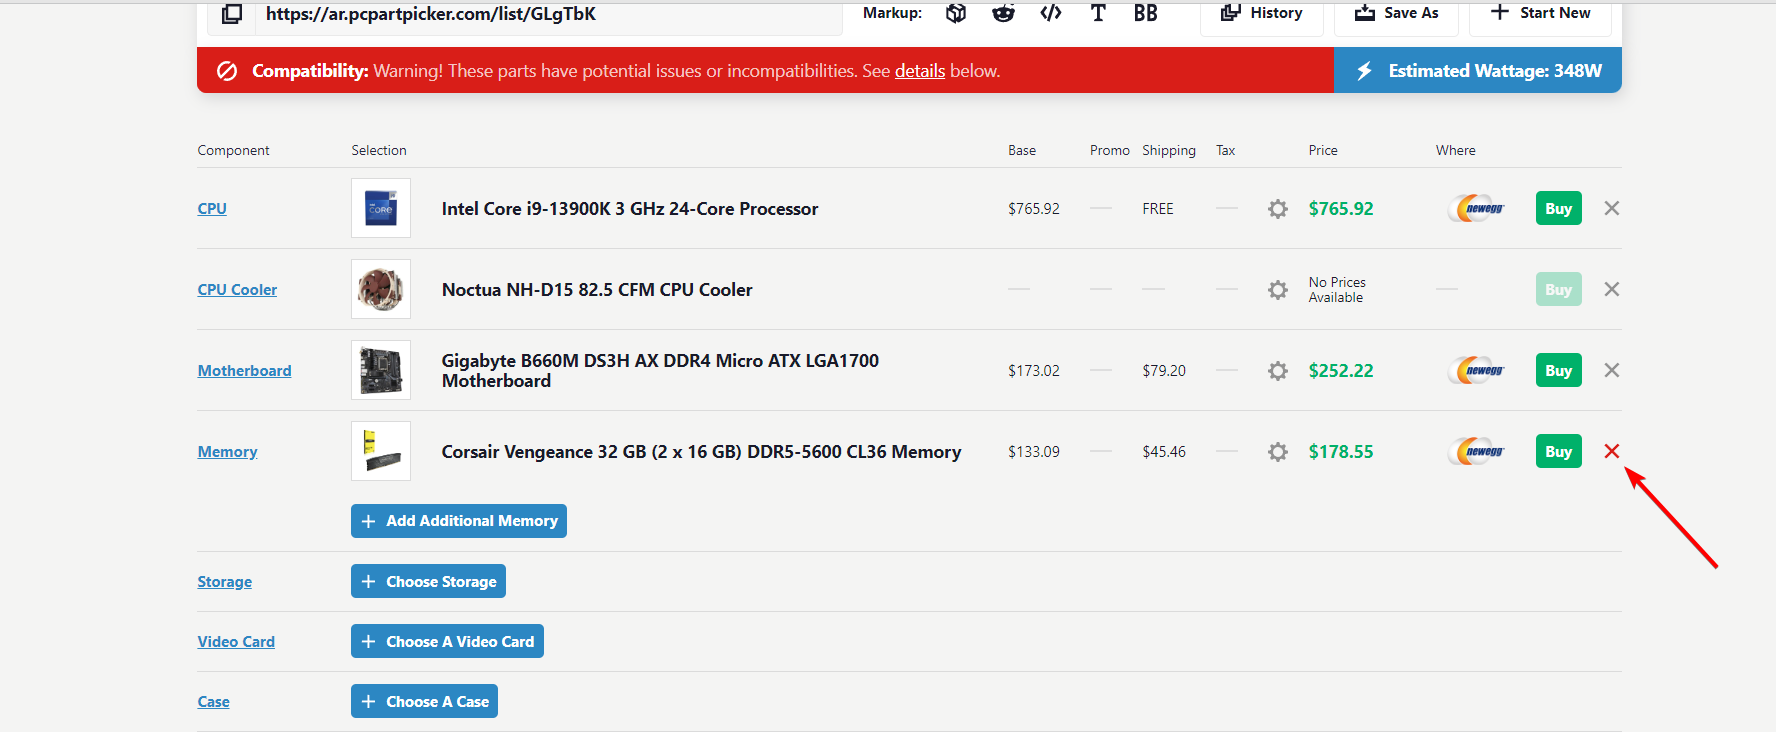This screenshot has height=732, width=1776.
Task: Click the Save As button
Action: [1396, 14]
